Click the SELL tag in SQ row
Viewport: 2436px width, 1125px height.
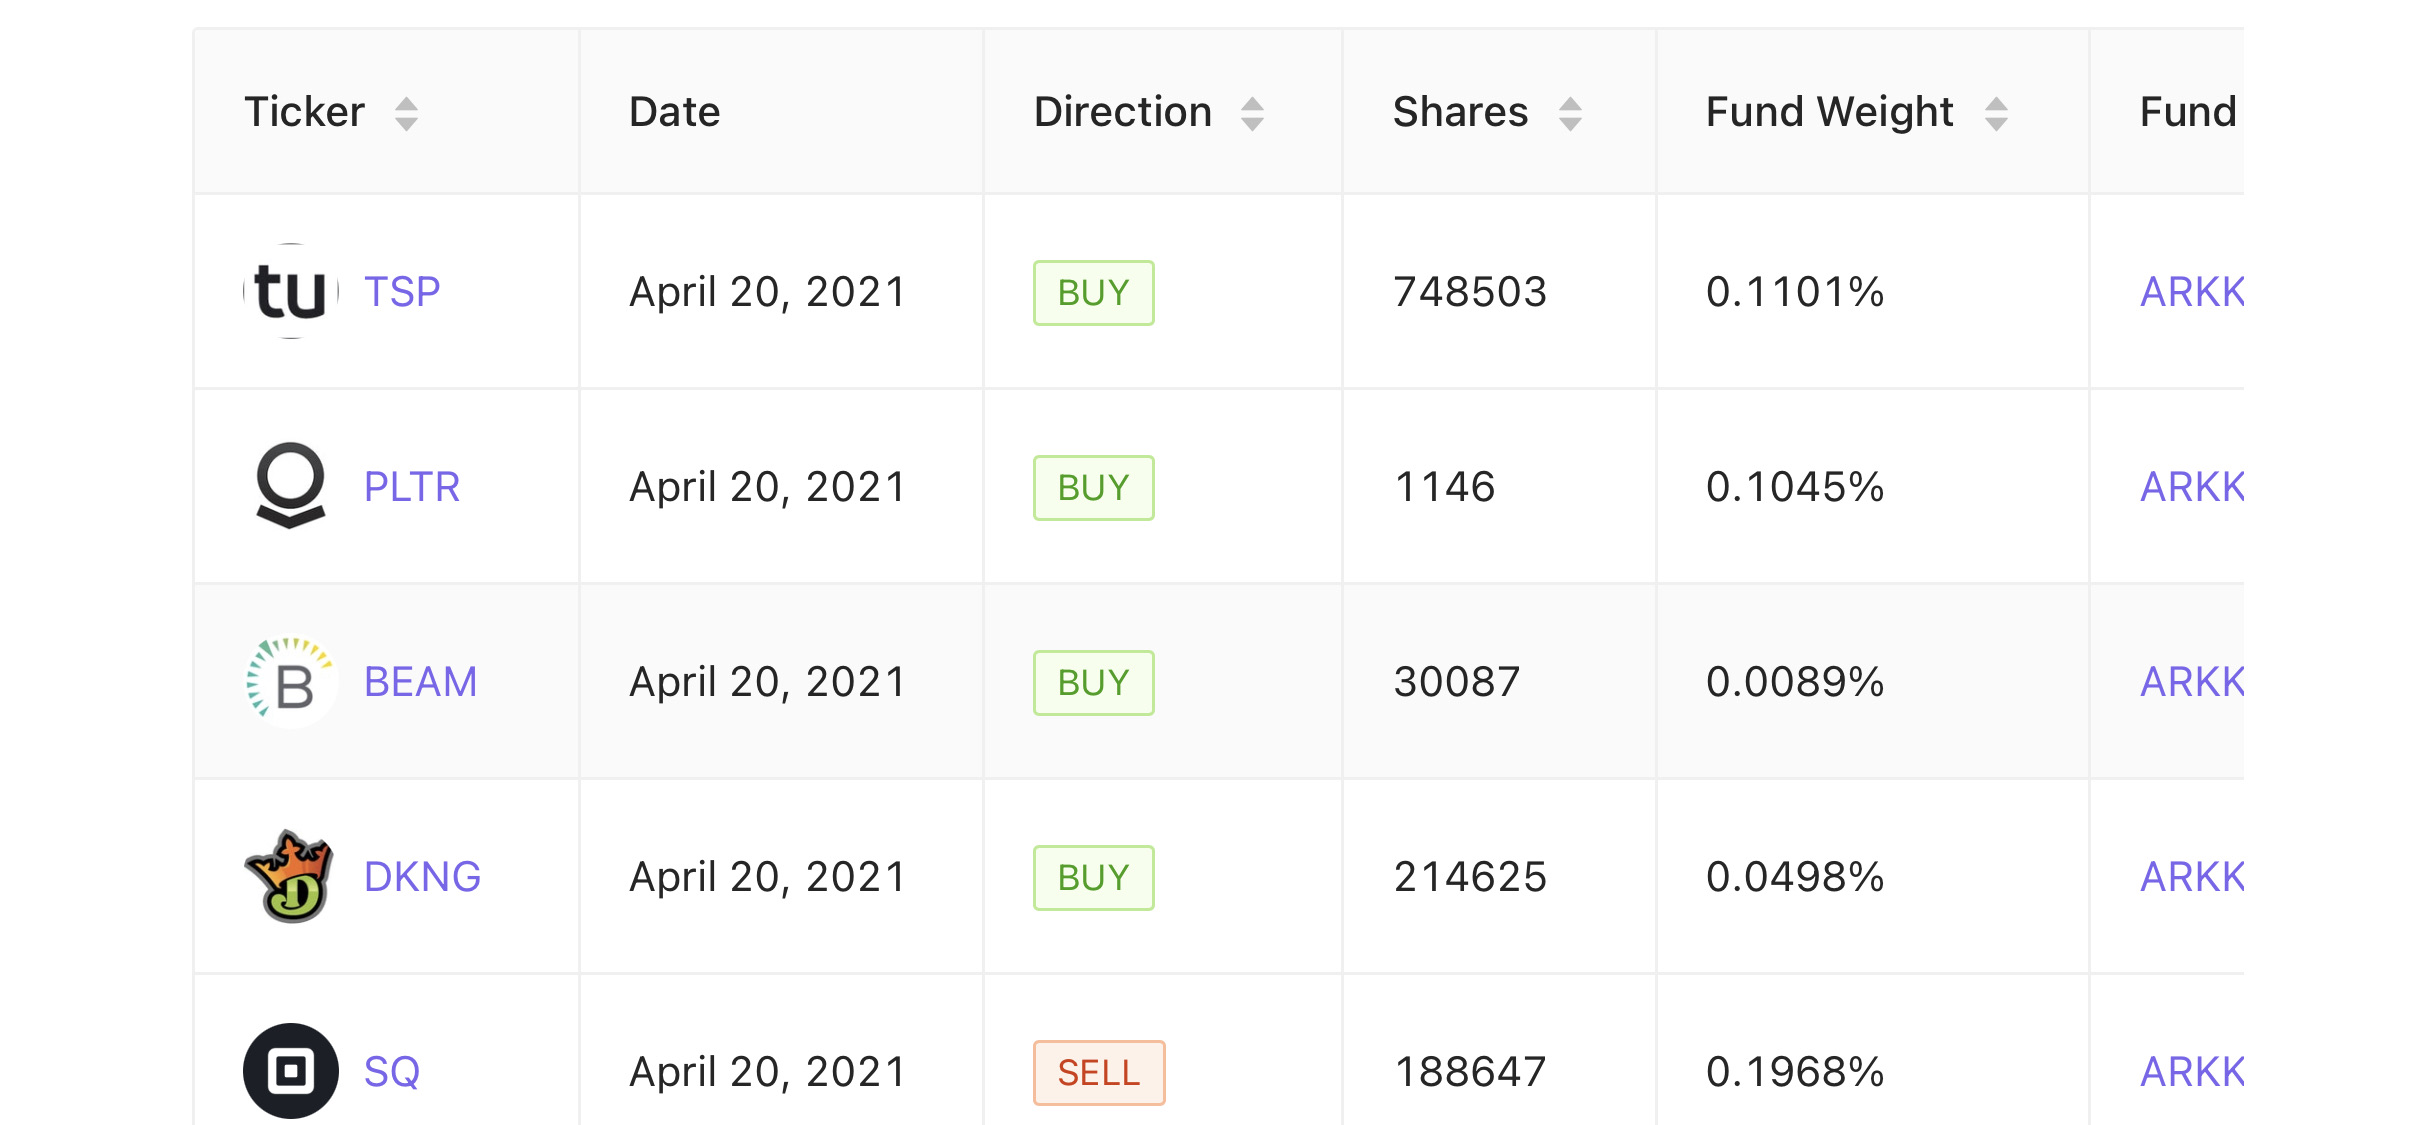1099,1073
